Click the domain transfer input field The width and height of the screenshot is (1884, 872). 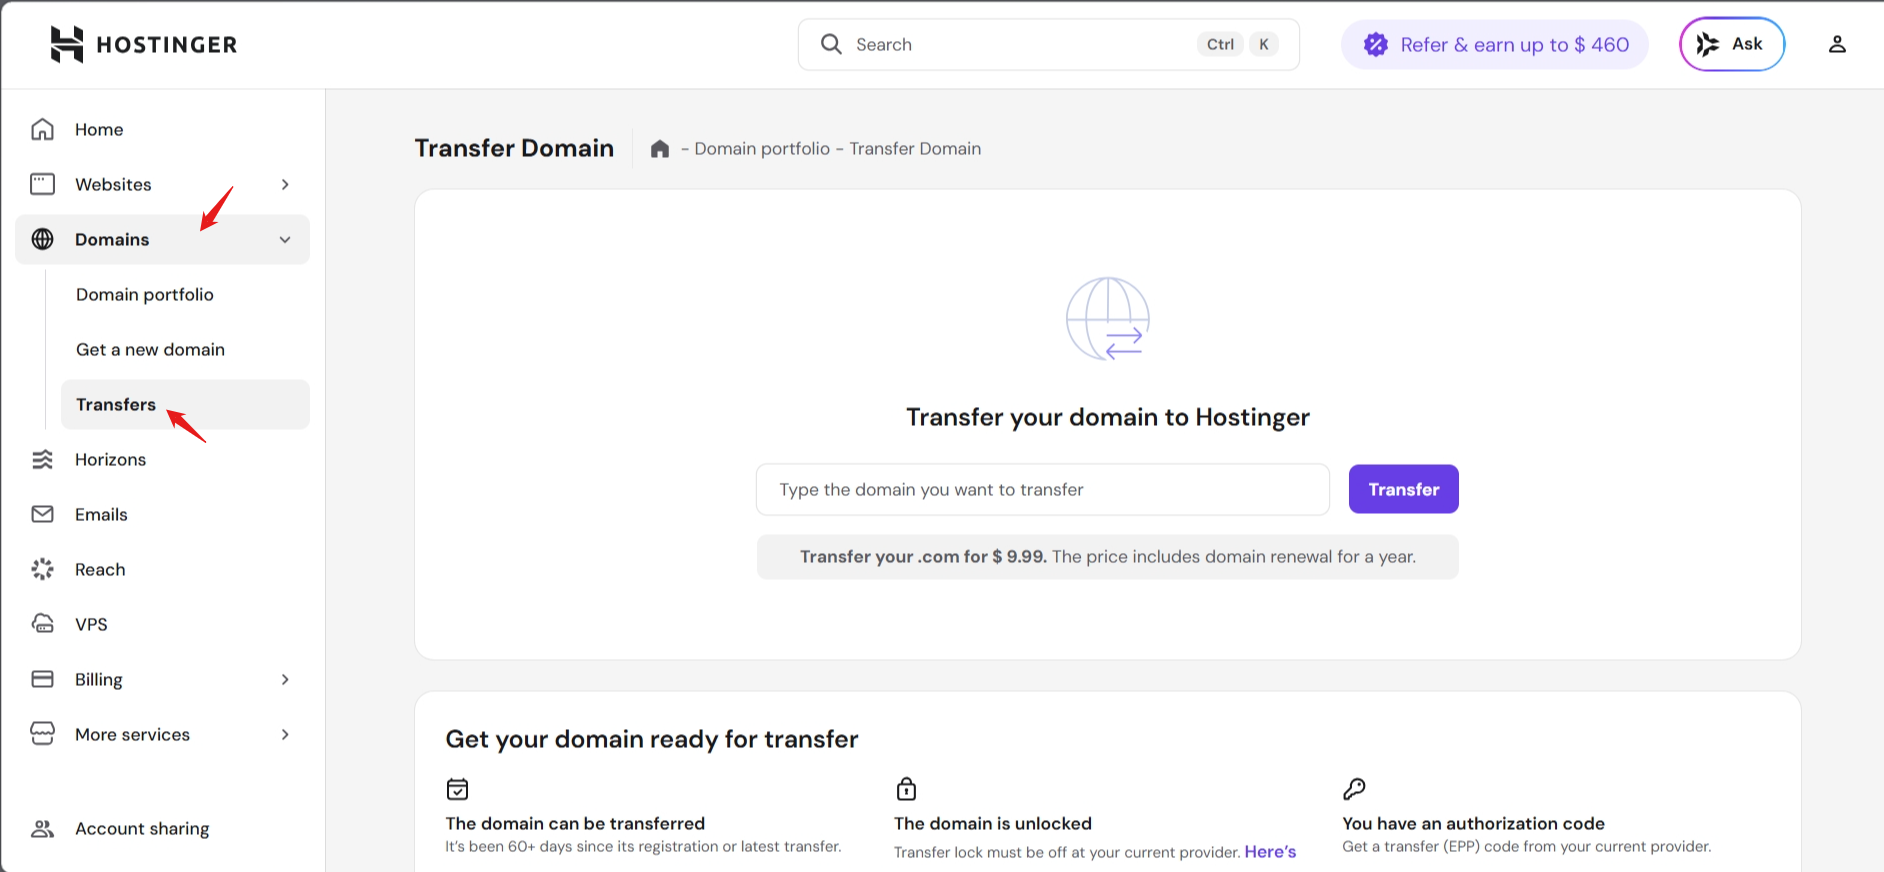click(x=1043, y=489)
